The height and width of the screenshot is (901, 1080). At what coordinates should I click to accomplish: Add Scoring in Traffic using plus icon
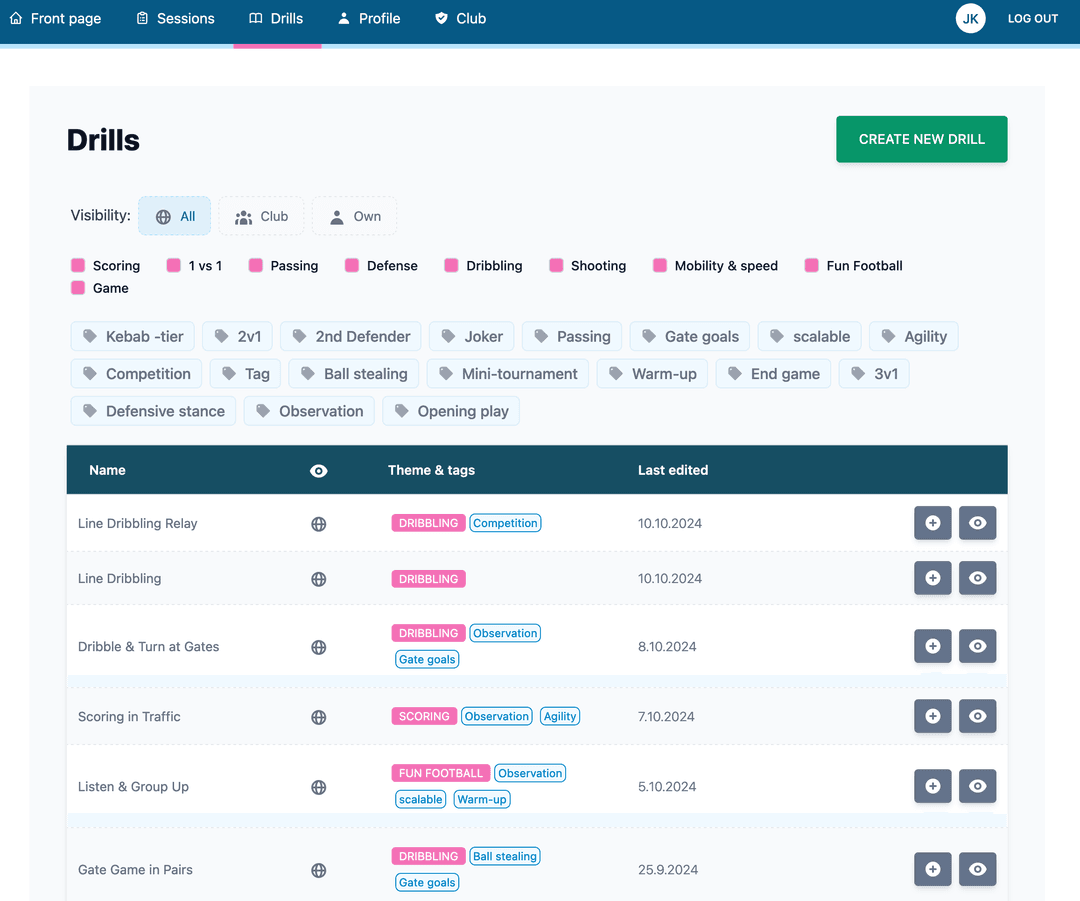pos(933,716)
